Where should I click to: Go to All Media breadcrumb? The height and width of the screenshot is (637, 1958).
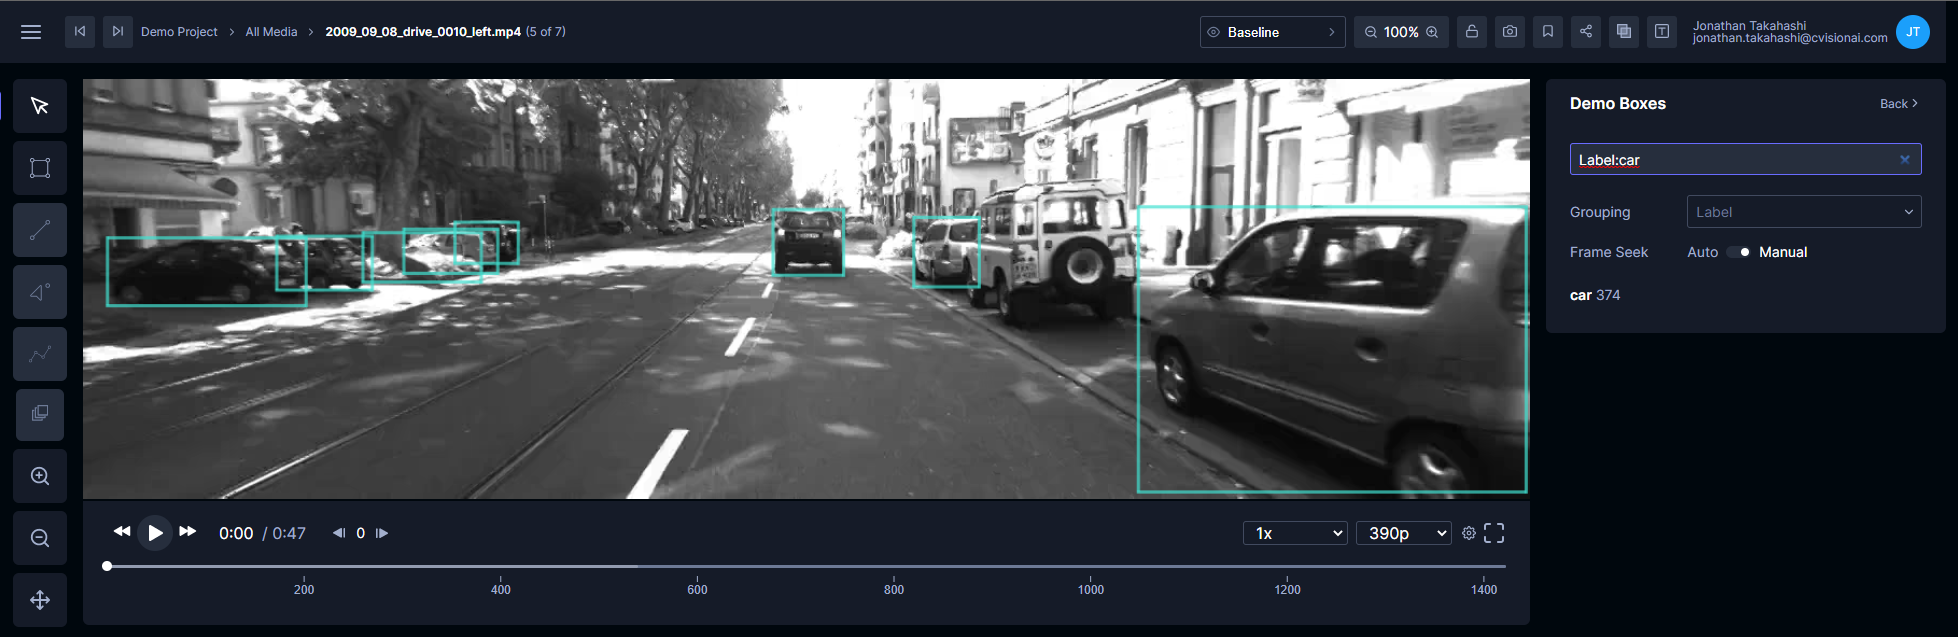pos(271,32)
